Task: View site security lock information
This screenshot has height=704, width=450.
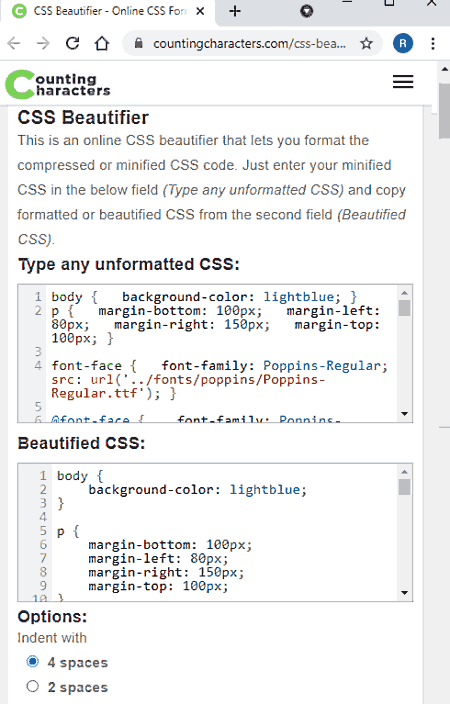Action: click(139, 44)
